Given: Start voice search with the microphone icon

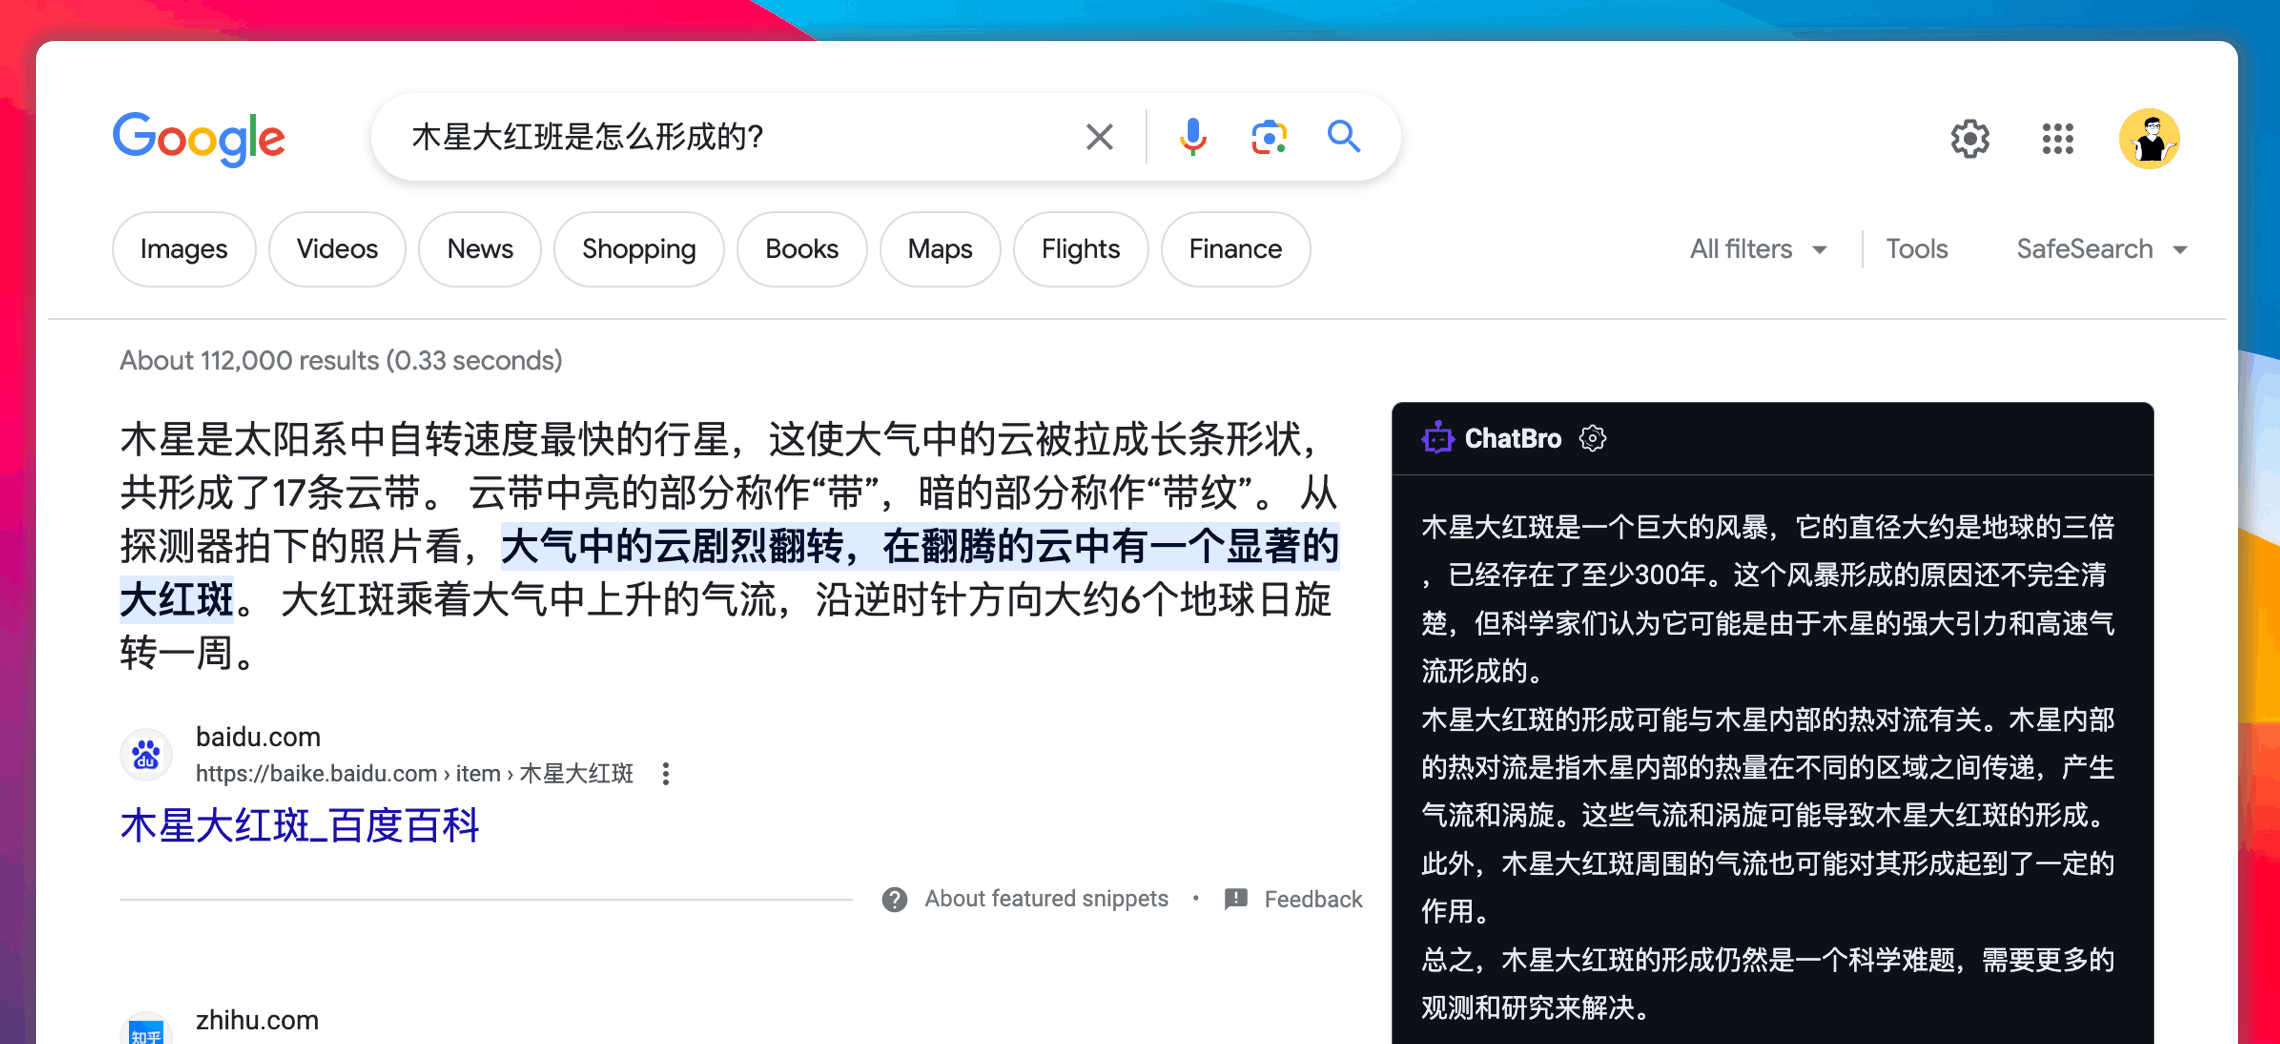Looking at the screenshot, I should tap(1192, 137).
